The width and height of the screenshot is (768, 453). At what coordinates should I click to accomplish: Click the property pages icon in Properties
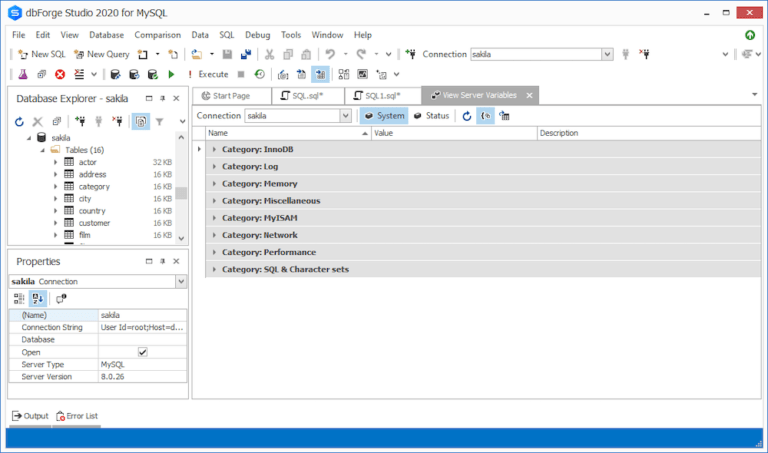pos(61,299)
